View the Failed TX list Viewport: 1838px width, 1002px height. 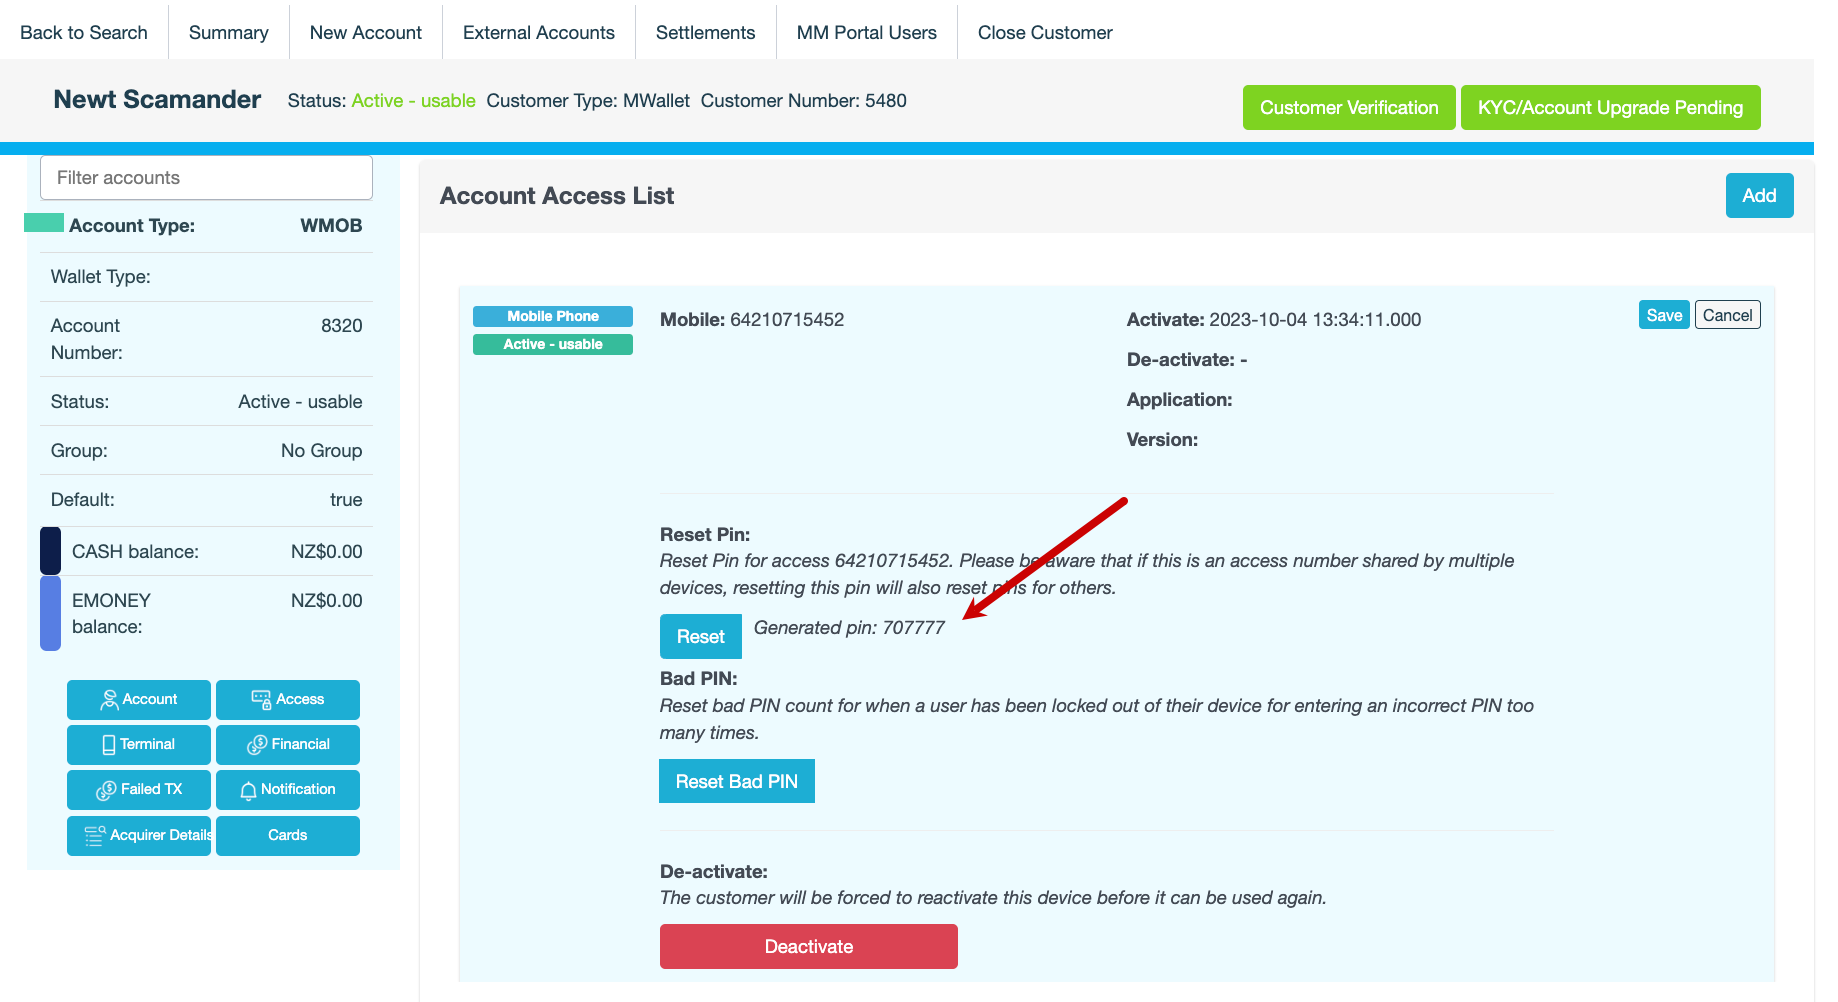pyautogui.click(x=138, y=789)
